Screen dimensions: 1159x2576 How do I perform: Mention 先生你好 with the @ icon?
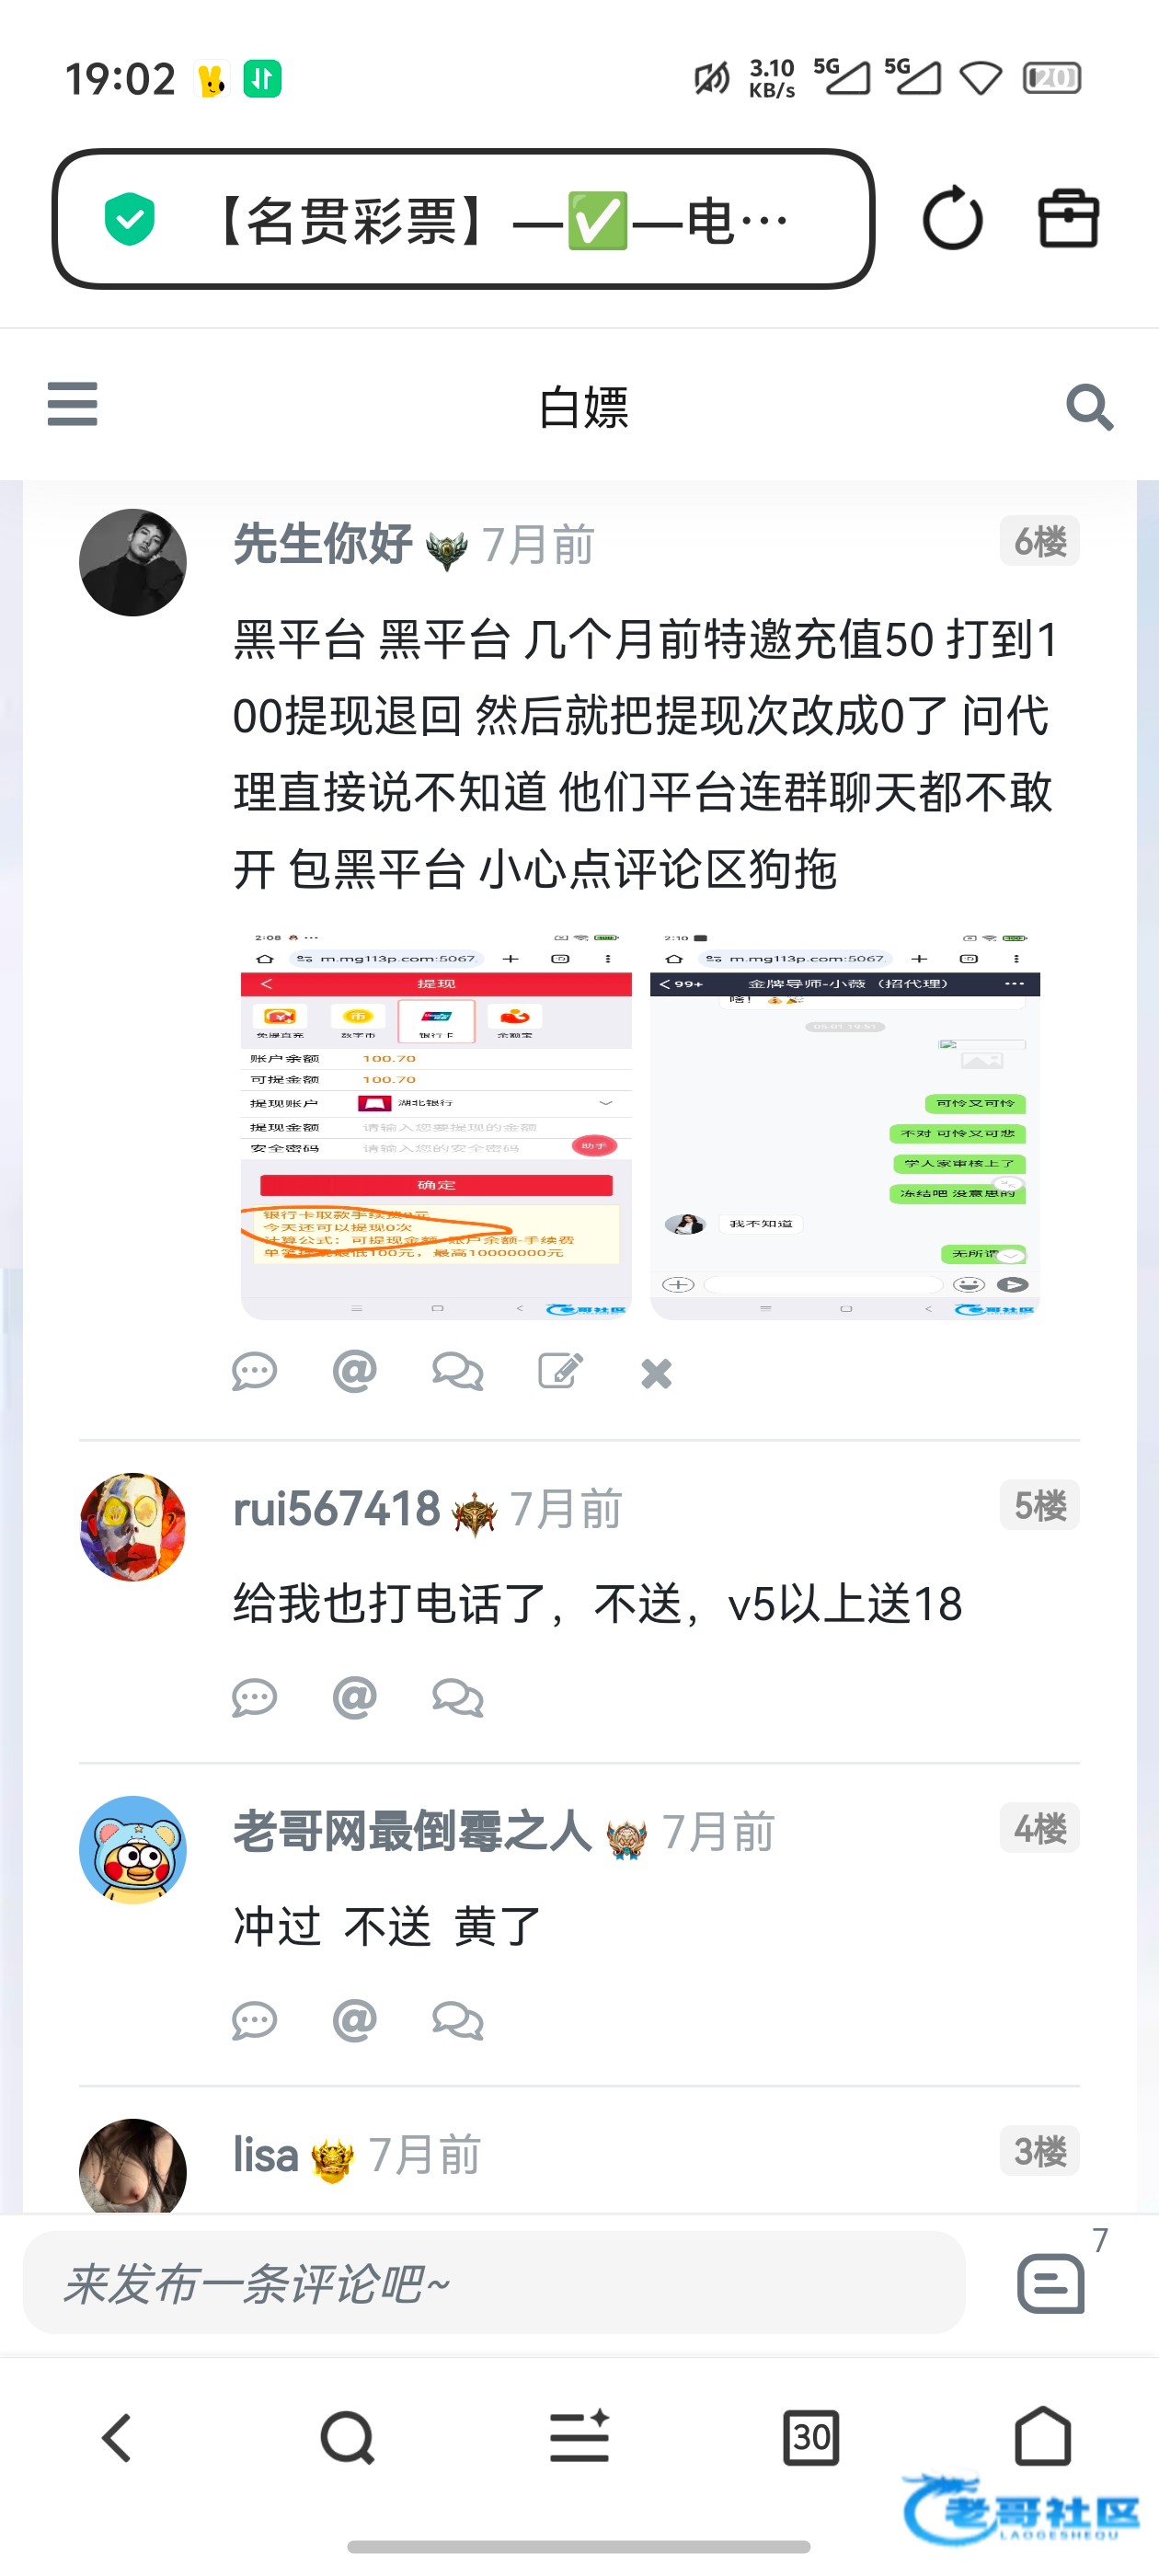[354, 1371]
